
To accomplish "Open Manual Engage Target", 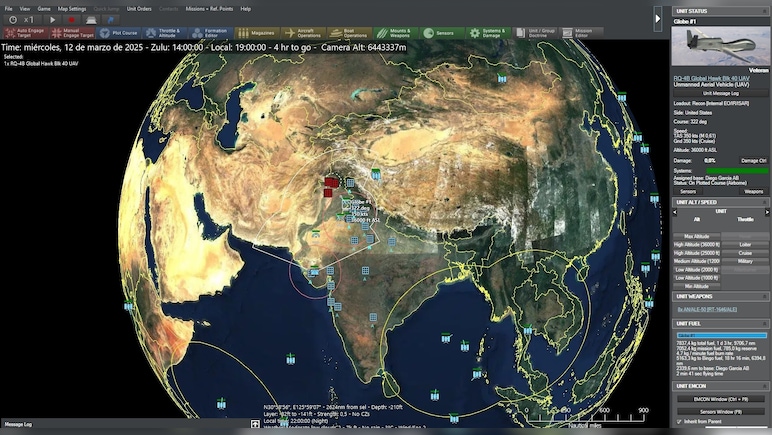I will (x=72, y=33).
